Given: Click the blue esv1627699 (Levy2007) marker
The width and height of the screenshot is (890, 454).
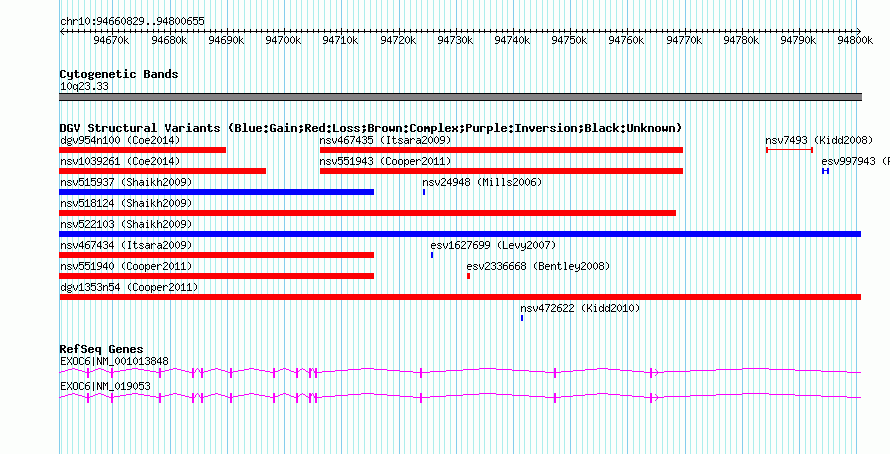Looking at the screenshot, I should click(x=432, y=255).
